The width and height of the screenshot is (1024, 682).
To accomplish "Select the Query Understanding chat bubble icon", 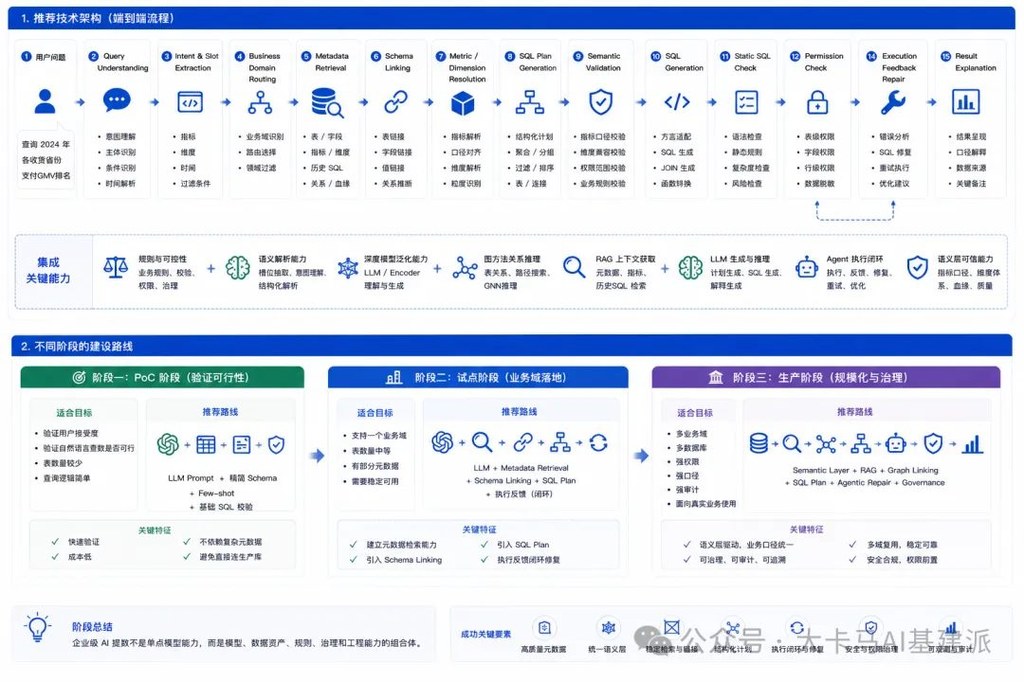I will [117, 101].
